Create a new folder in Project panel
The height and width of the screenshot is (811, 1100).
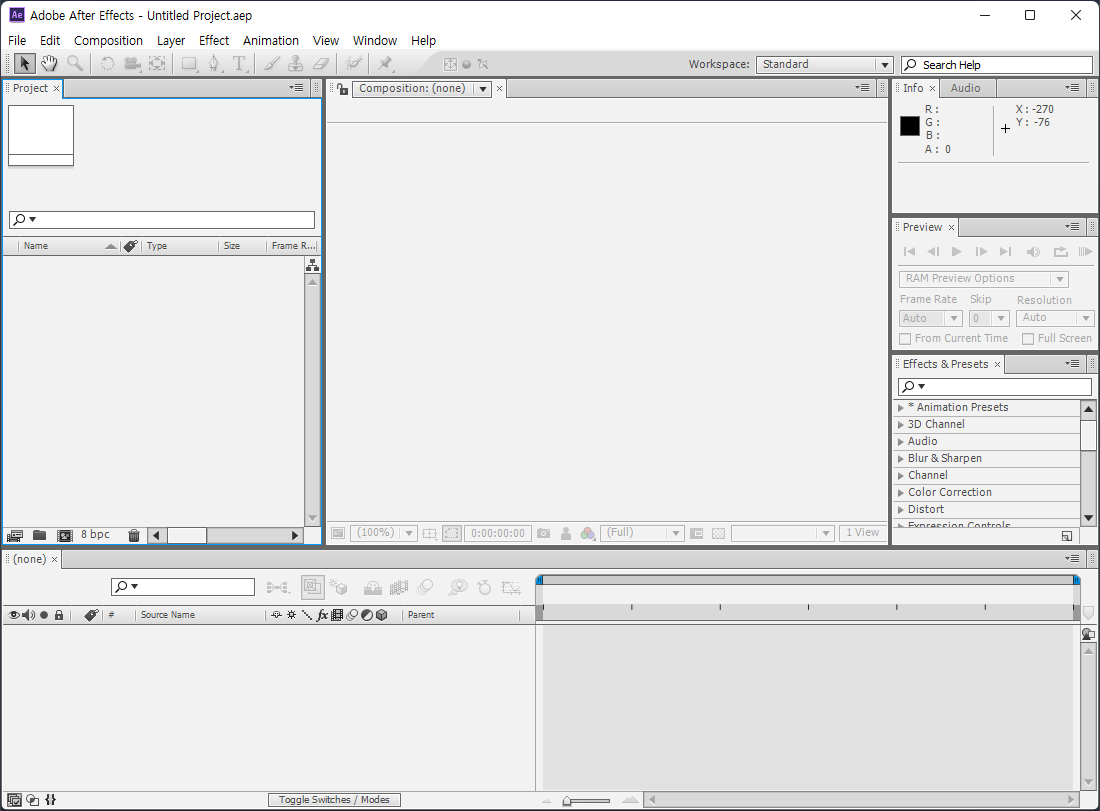coord(39,535)
